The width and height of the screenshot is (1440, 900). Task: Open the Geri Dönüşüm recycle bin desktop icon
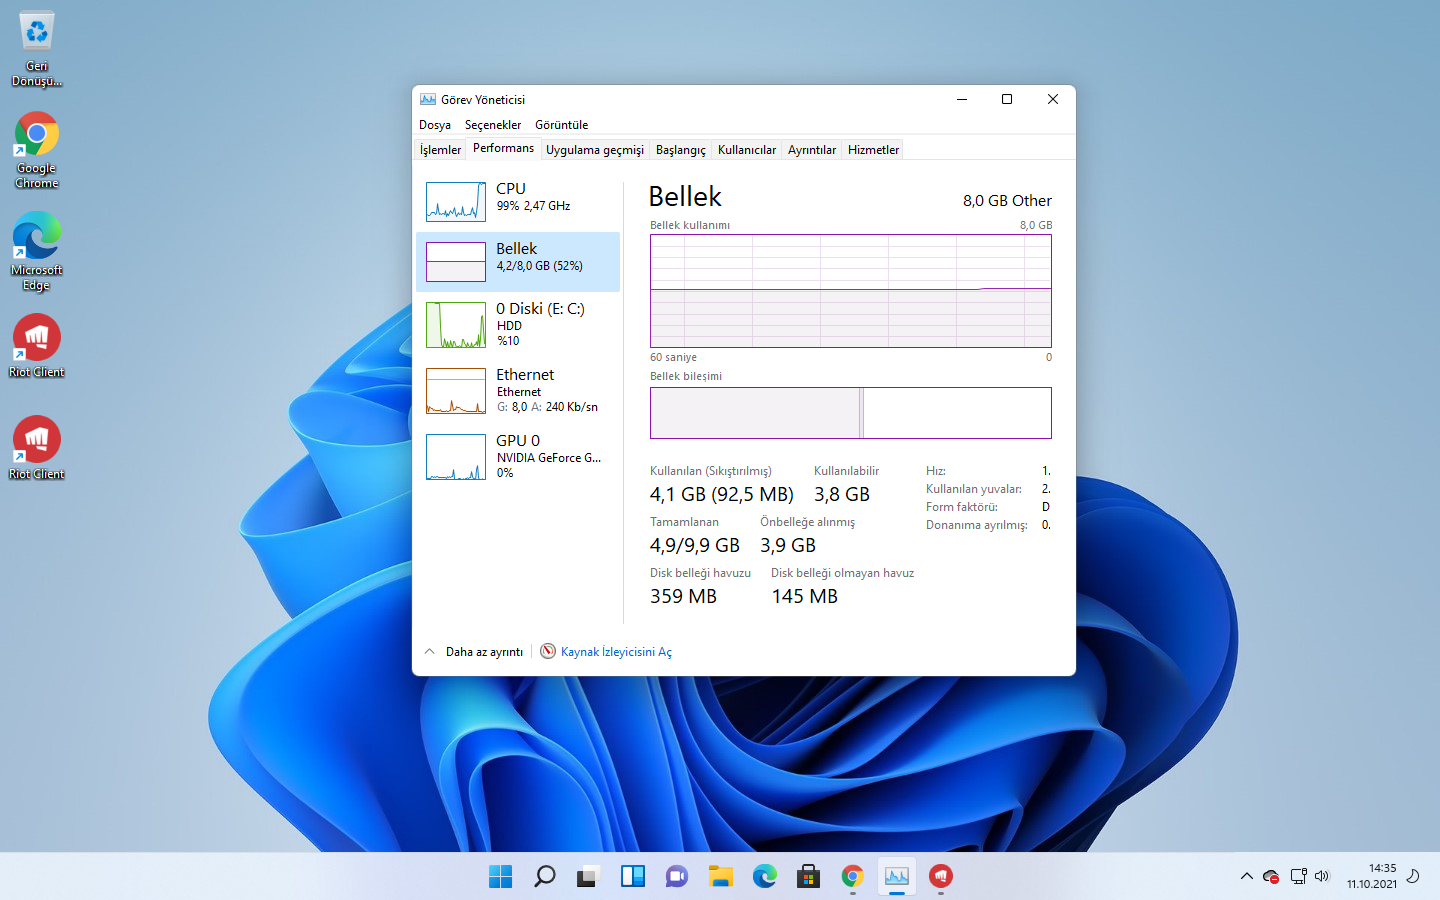tap(37, 49)
